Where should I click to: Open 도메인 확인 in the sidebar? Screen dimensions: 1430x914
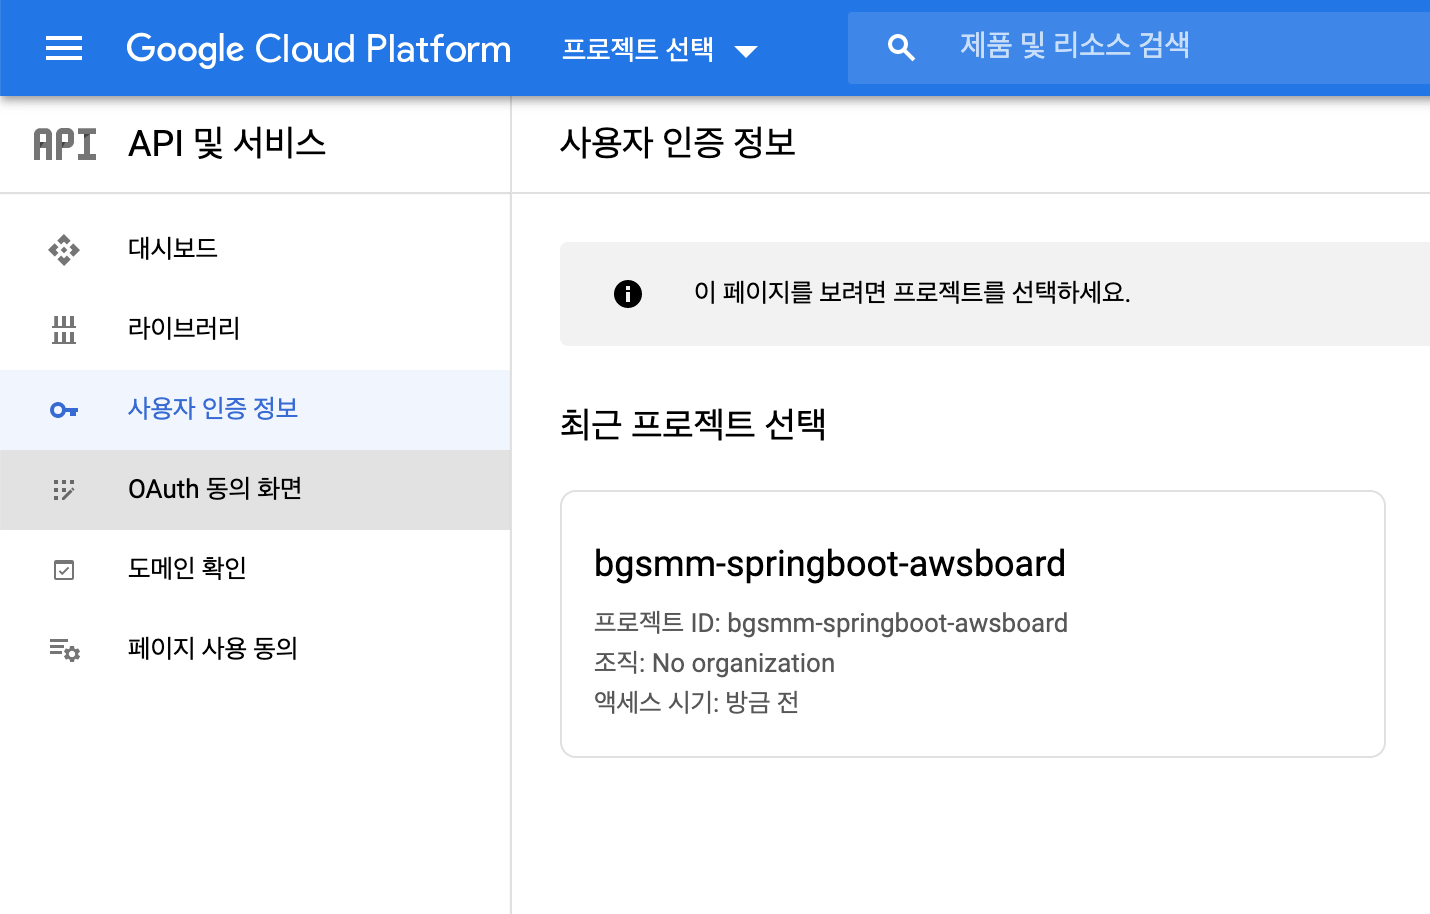[187, 568]
